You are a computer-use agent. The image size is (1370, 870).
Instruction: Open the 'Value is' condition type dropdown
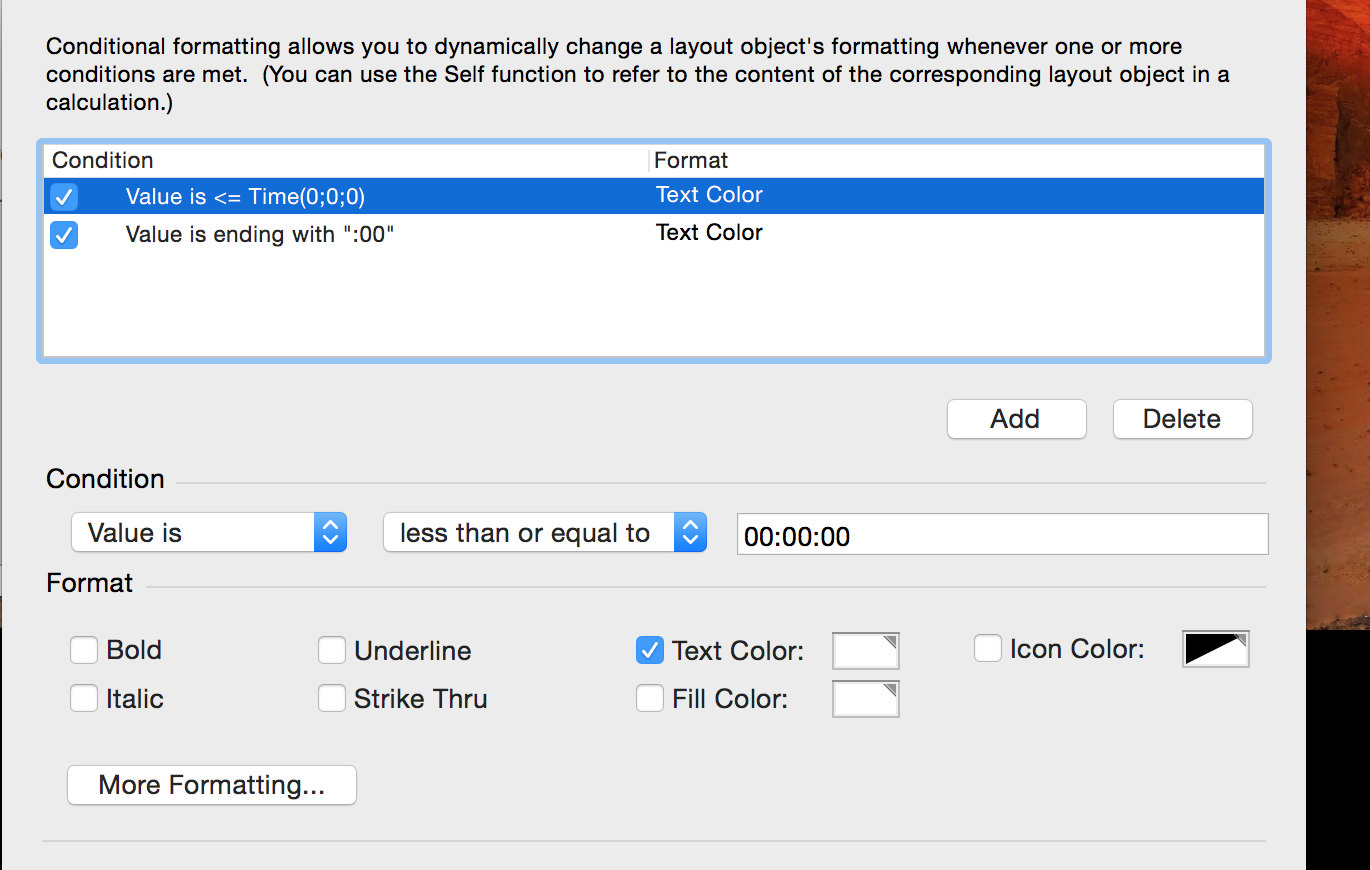(209, 533)
